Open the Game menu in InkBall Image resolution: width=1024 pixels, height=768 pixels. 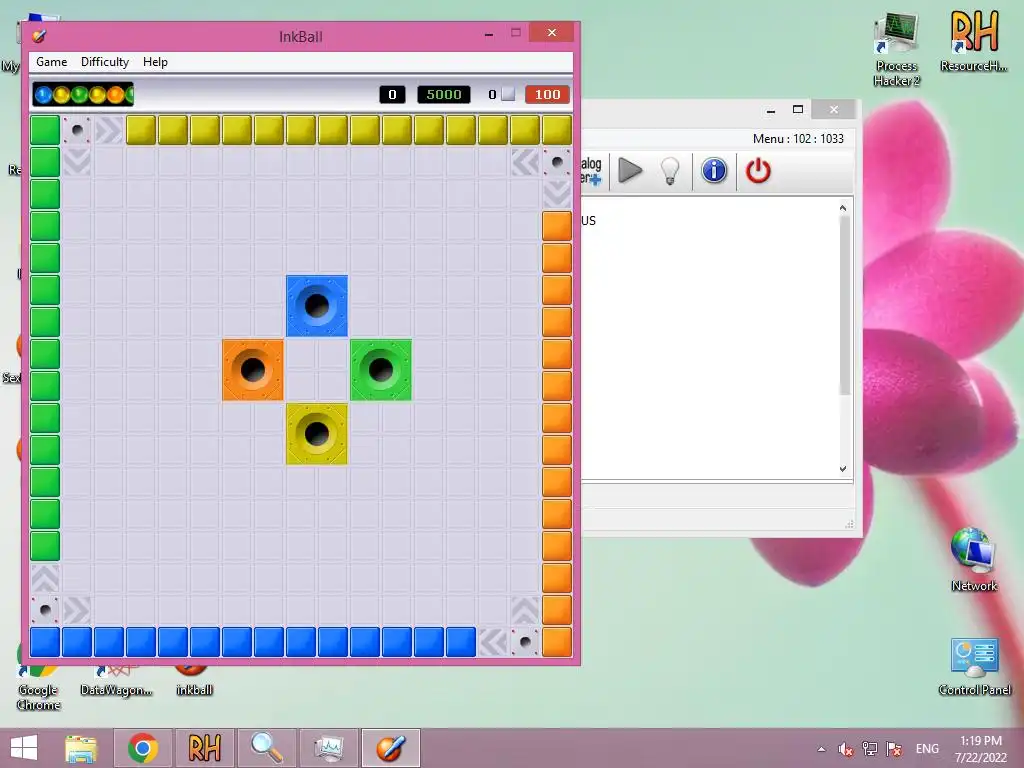pos(52,62)
